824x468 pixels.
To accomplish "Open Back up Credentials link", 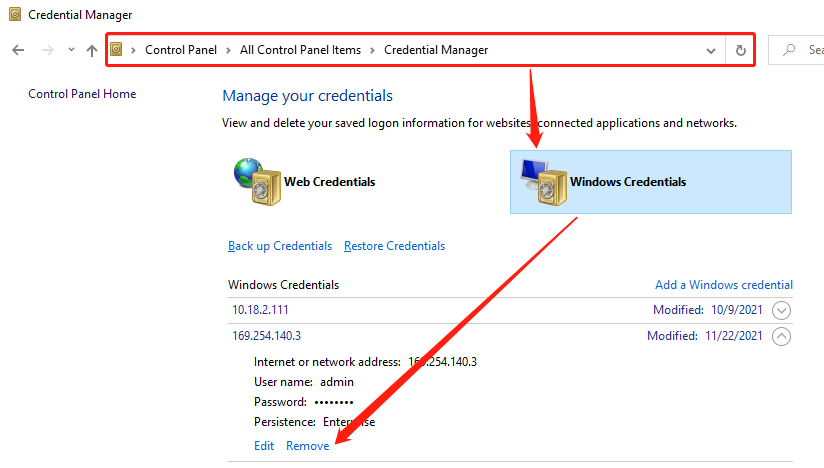I will point(280,246).
